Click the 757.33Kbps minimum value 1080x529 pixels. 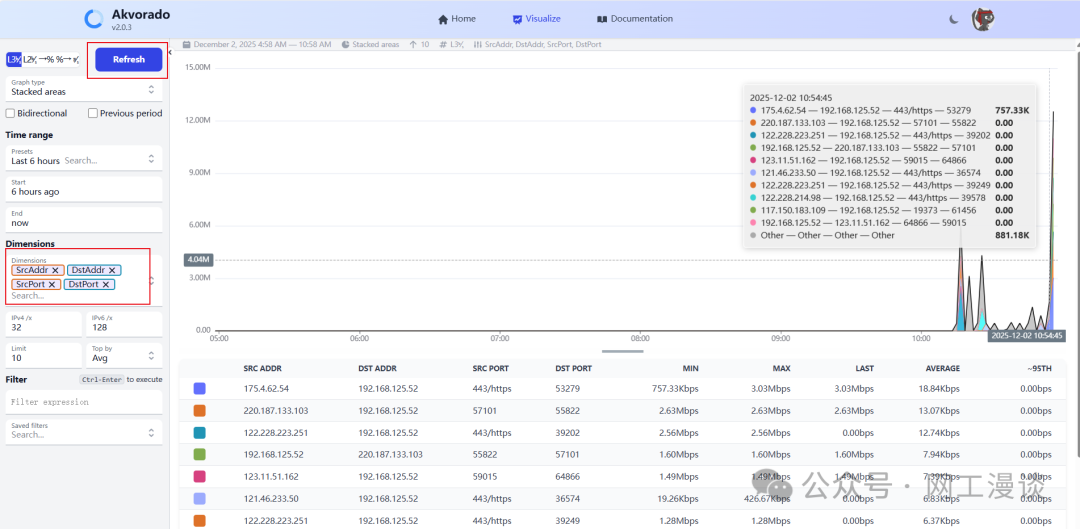coord(675,388)
